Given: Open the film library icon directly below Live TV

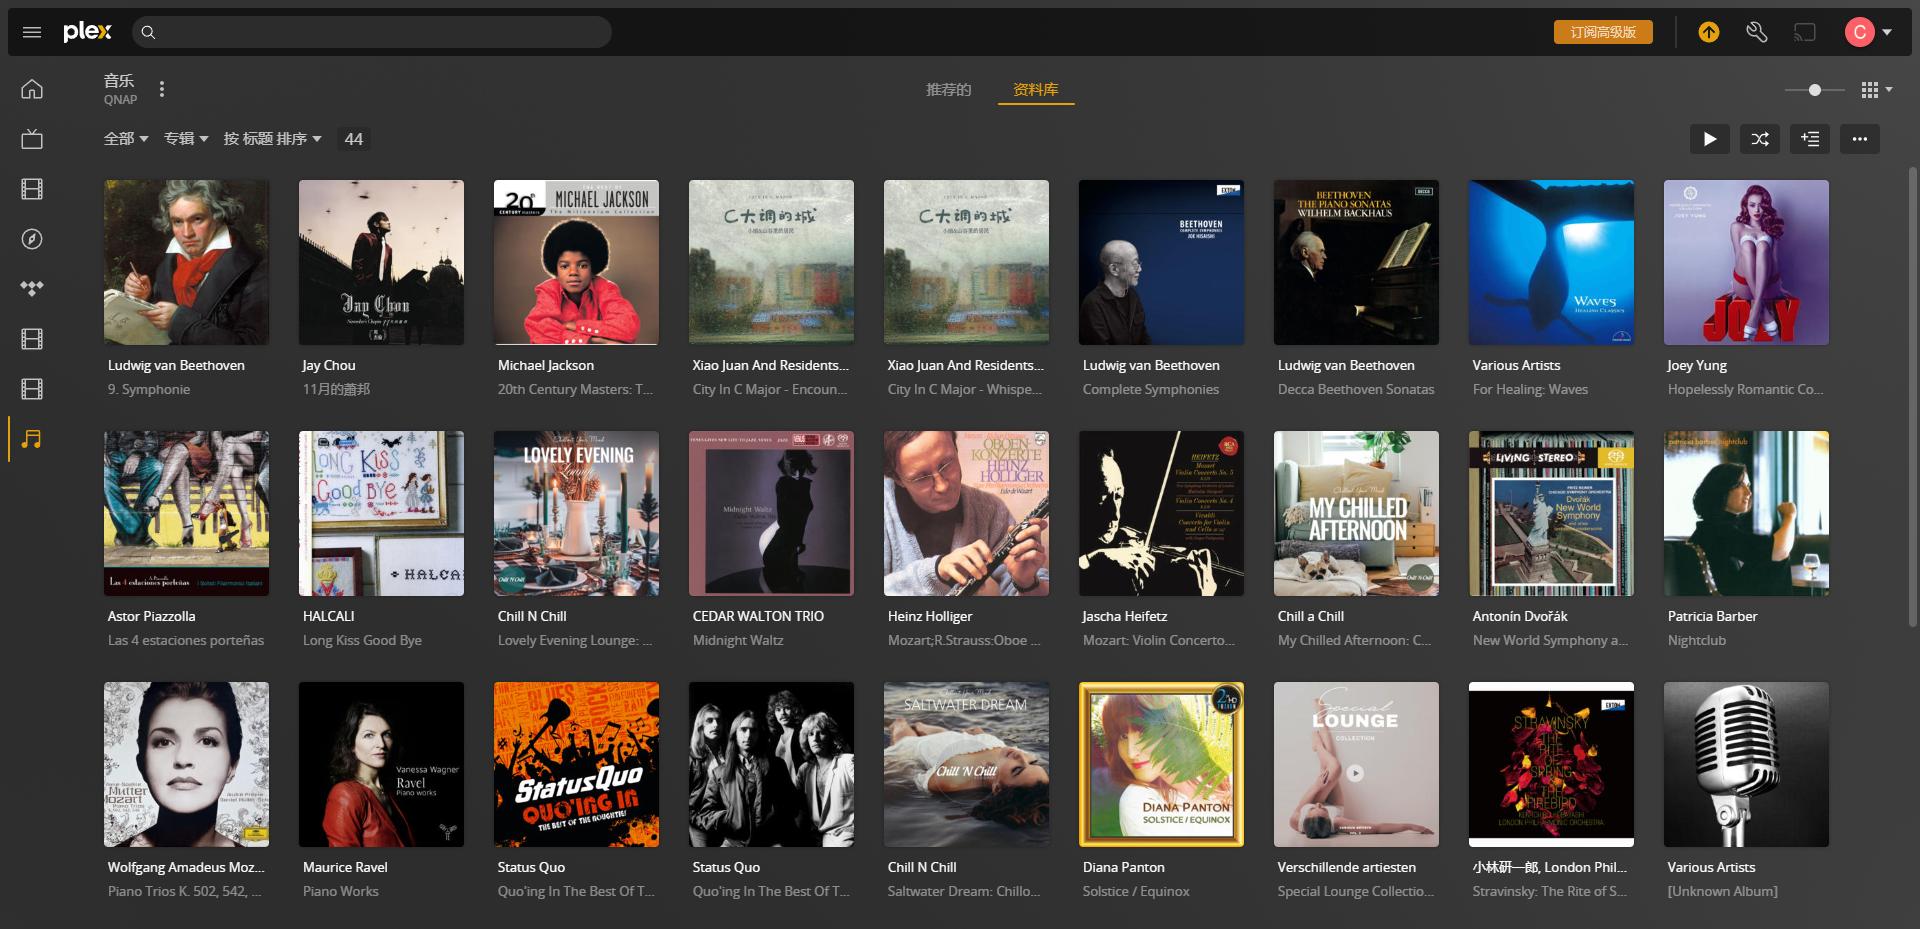Looking at the screenshot, I should point(32,189).
